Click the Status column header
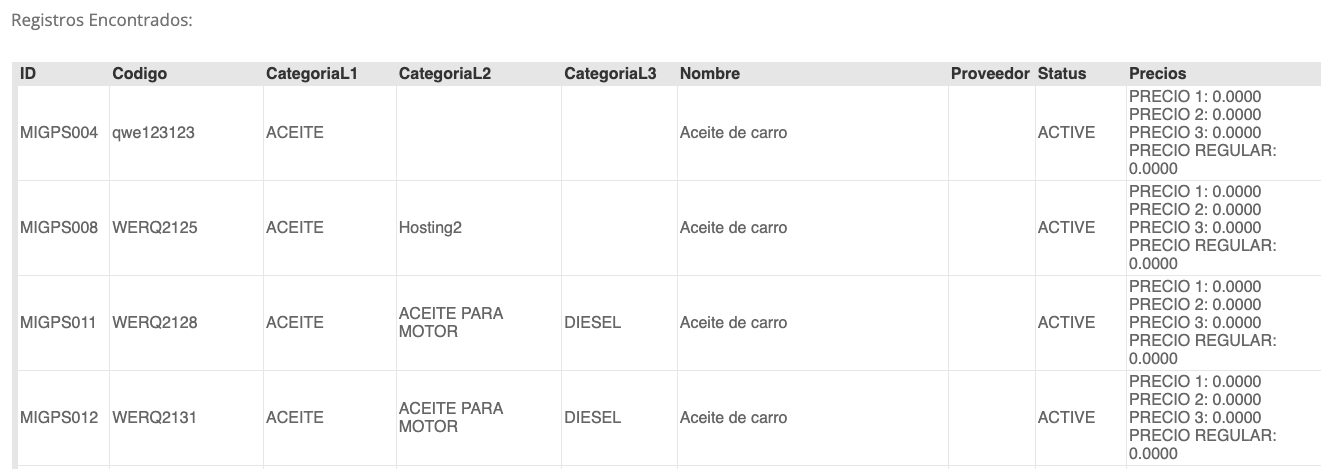 tap(1062, 74)
